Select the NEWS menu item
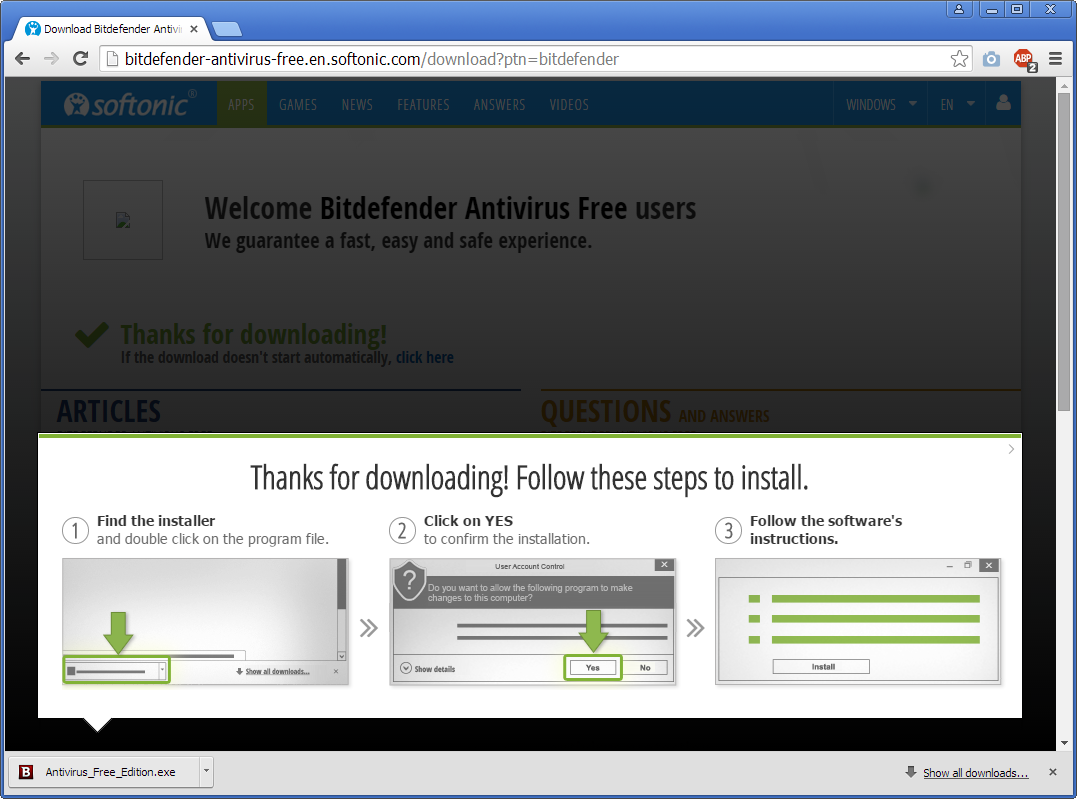1077x799 pixels. (x=357, y=104)
